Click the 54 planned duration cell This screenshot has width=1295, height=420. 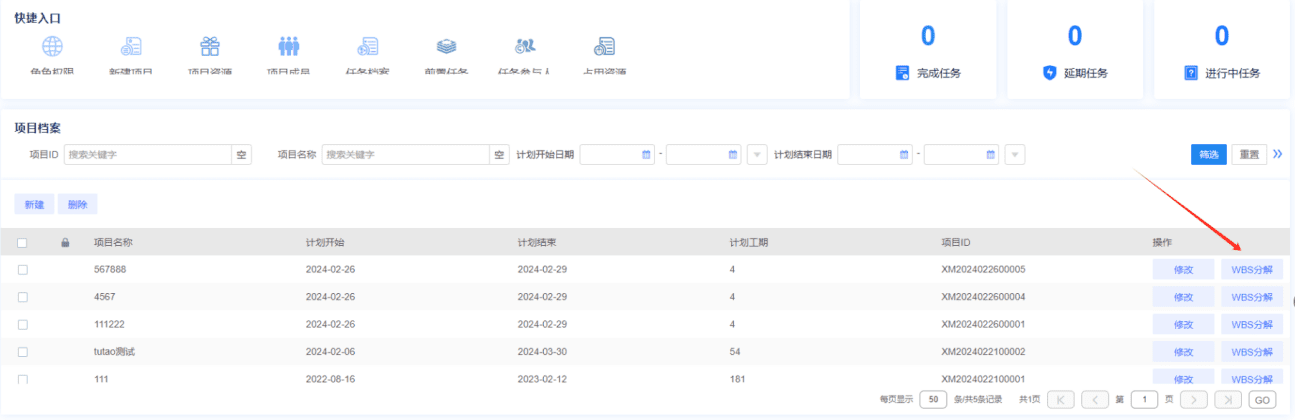735,352
